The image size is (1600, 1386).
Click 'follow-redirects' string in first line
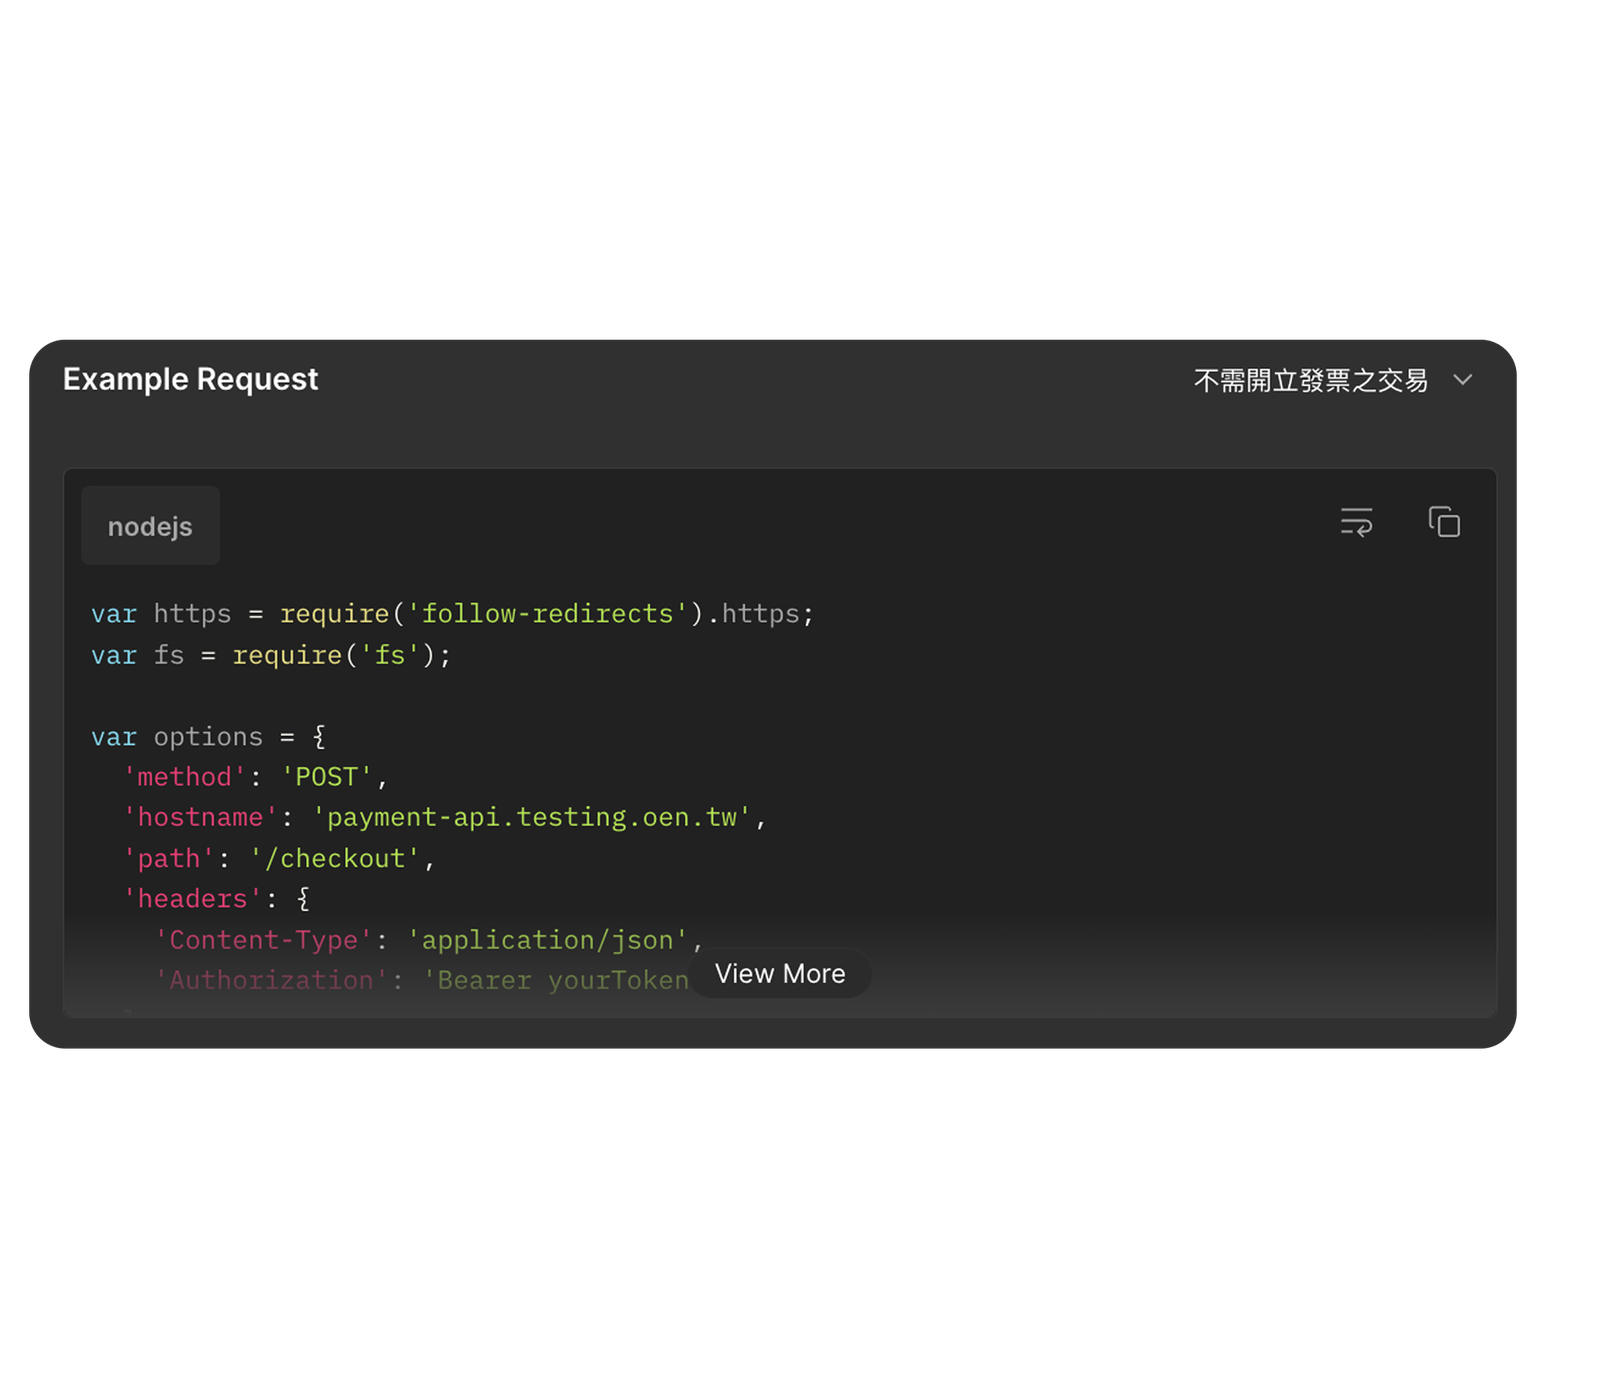(548, 613)
